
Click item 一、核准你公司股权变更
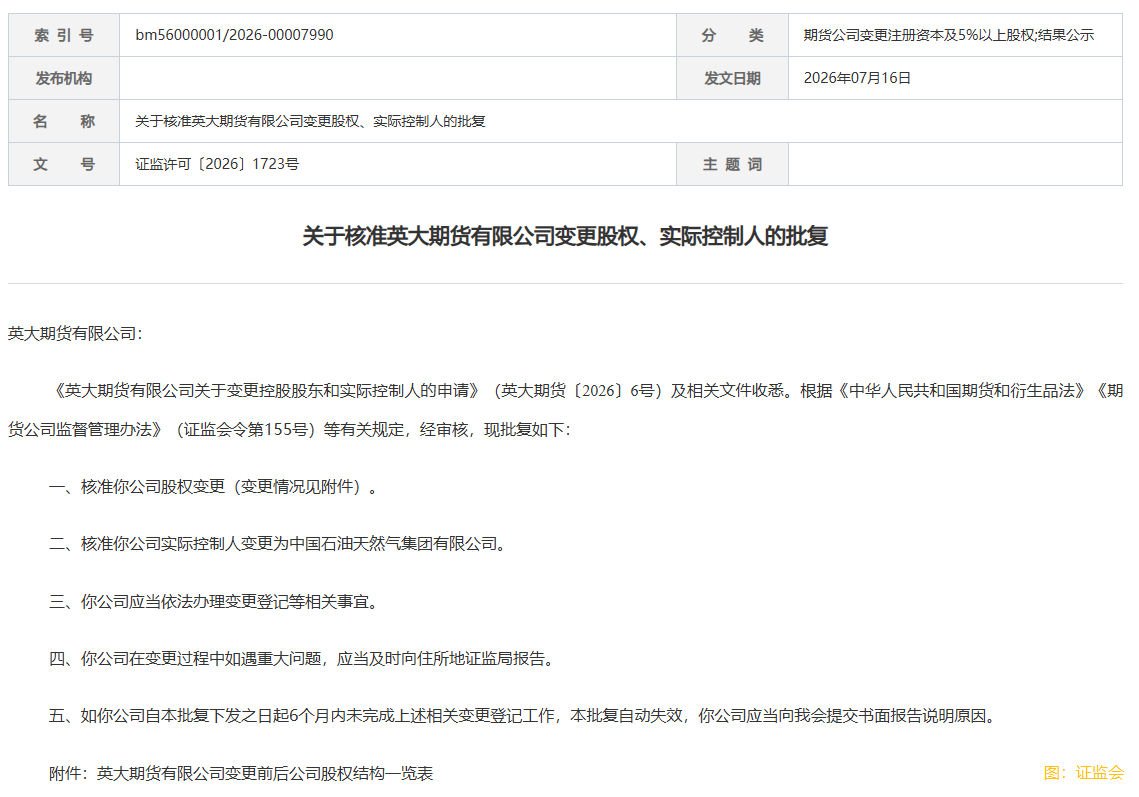[214, 487]
